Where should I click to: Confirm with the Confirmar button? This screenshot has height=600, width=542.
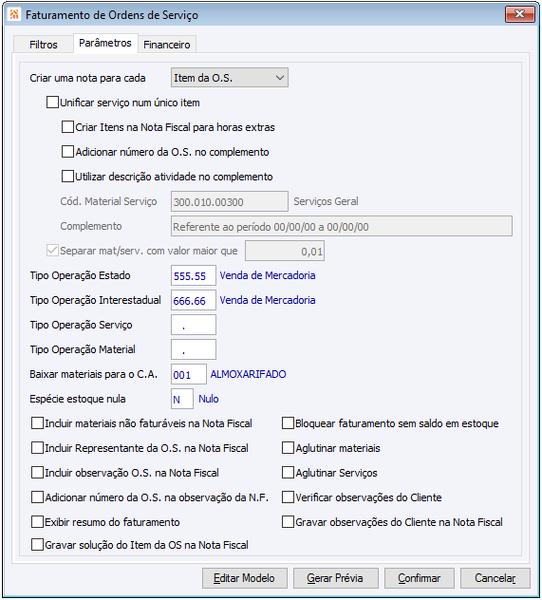(419, 578)
